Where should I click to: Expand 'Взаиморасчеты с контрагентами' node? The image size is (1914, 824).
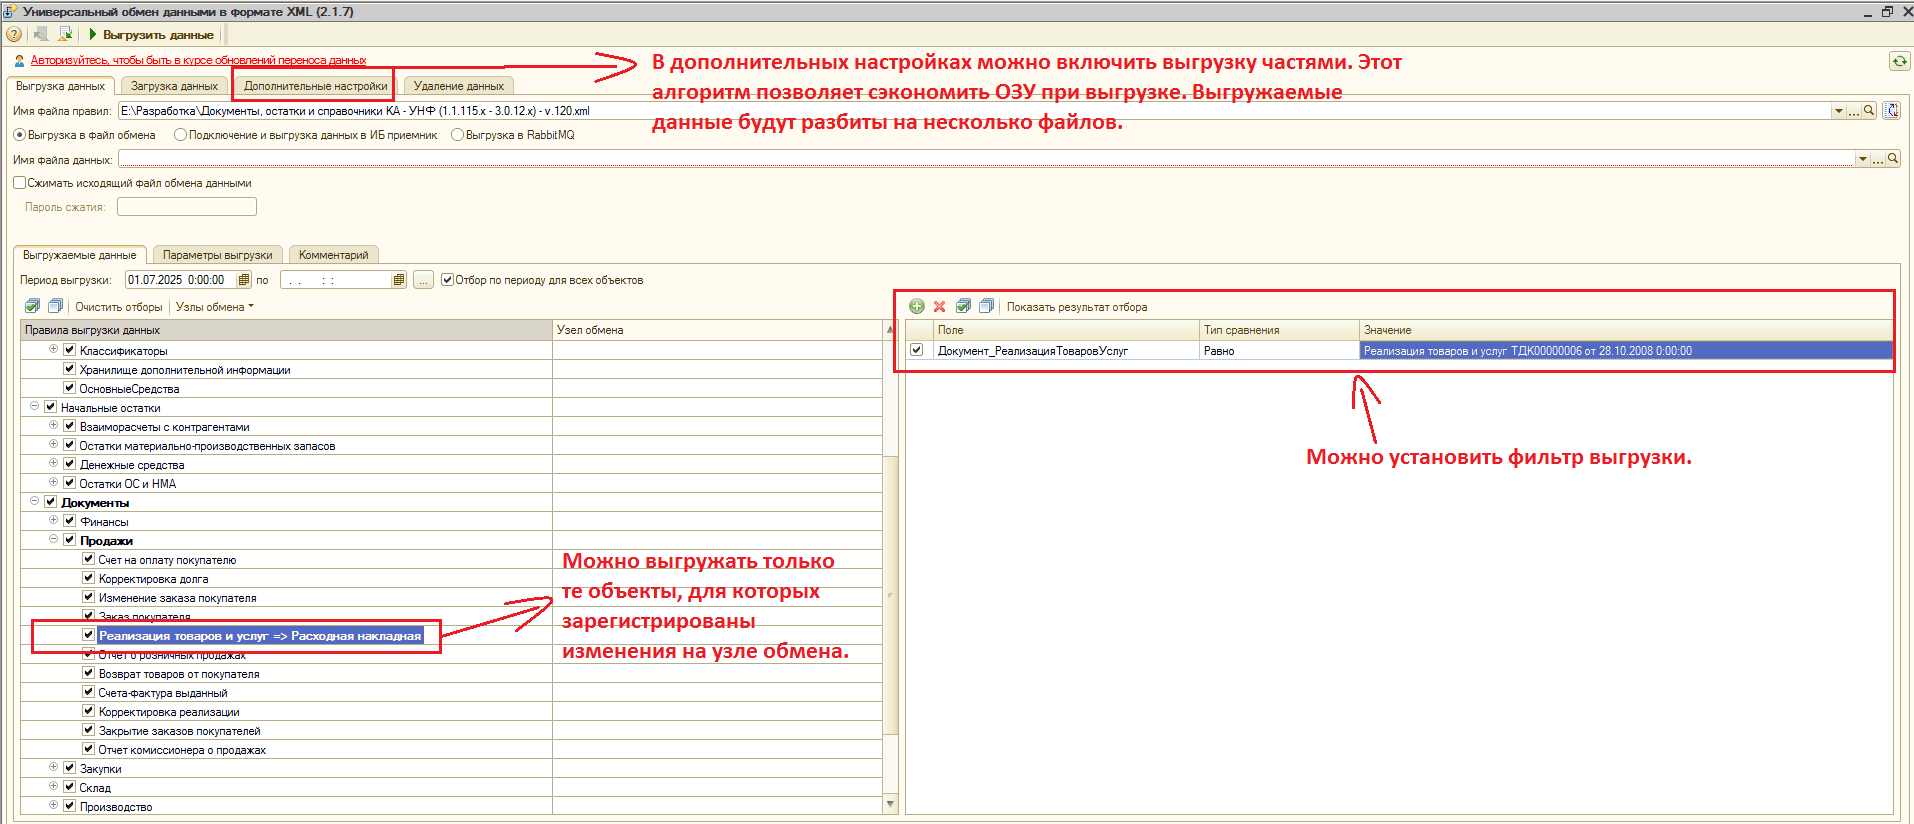54,425
